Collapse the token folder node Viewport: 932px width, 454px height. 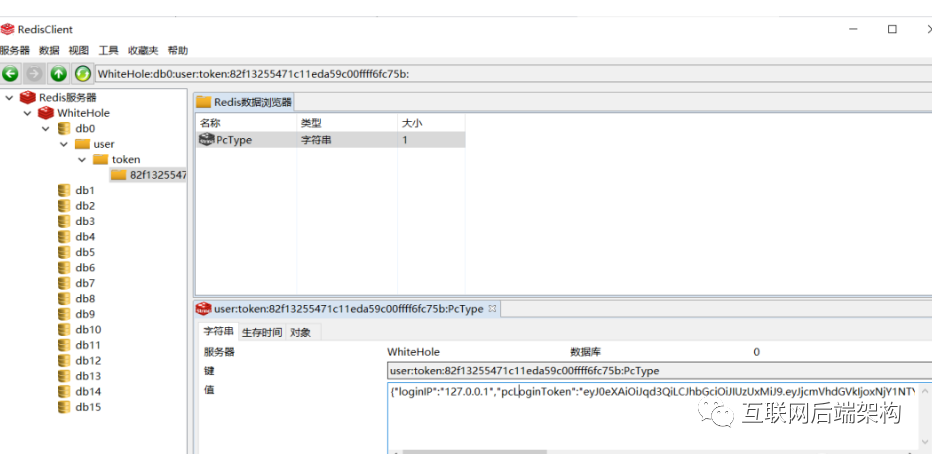tap(82, 159)
